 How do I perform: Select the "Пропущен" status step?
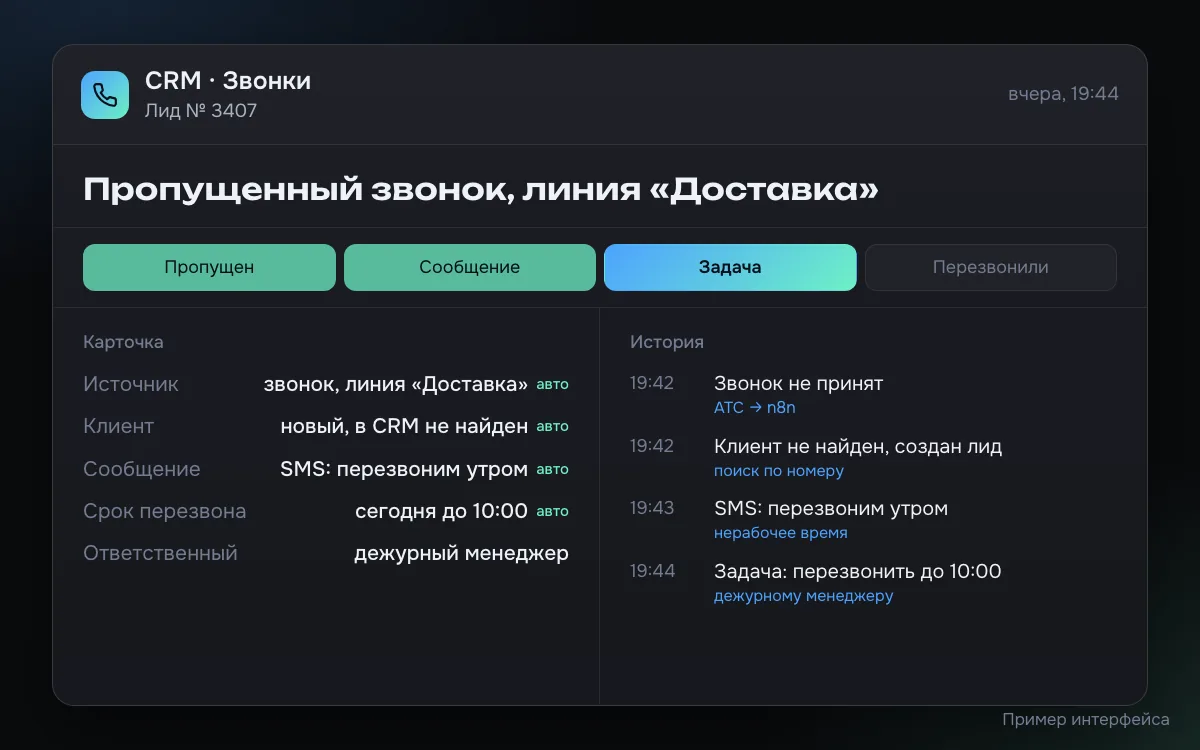pos(209,267)
